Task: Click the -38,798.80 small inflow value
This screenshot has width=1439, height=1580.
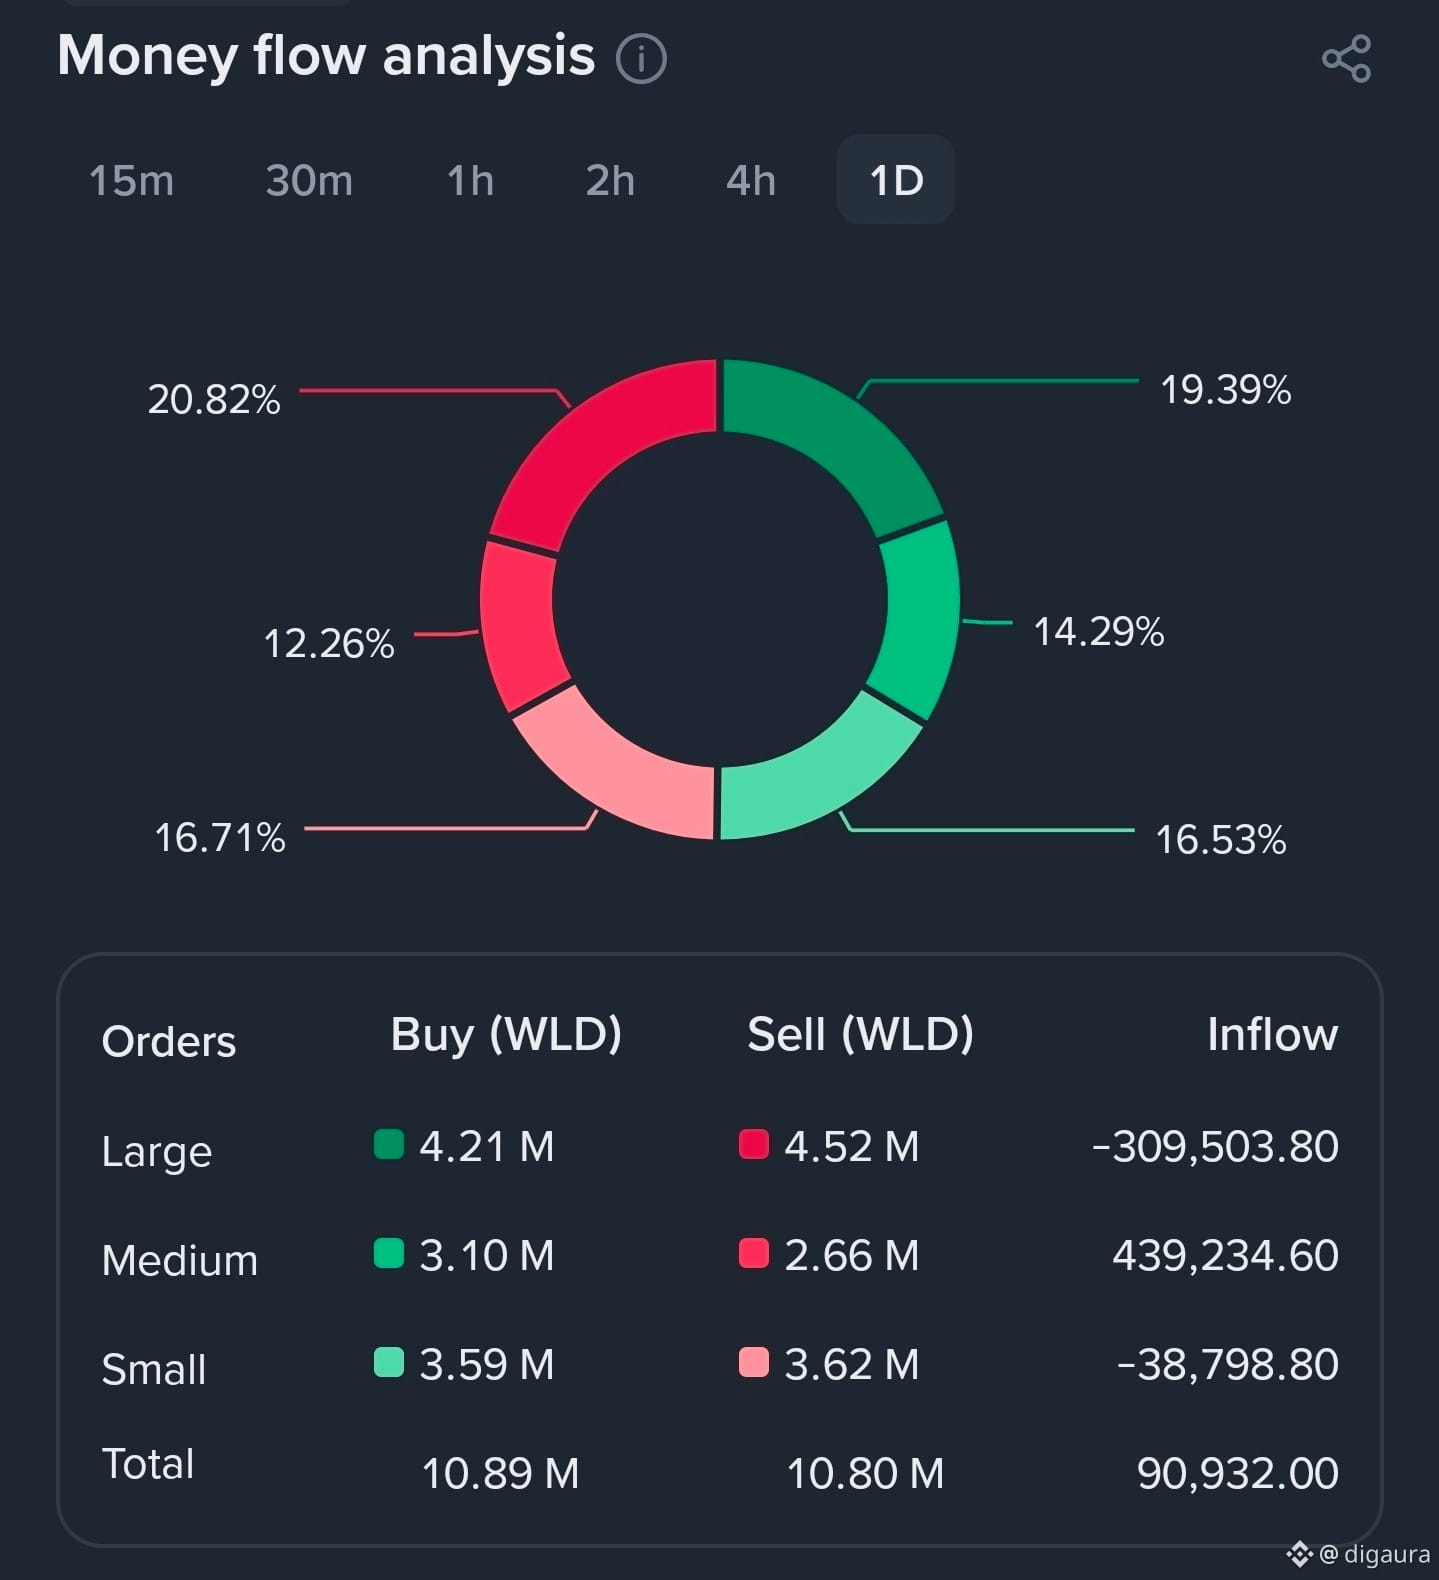Action: (x=1227, y=1364)
